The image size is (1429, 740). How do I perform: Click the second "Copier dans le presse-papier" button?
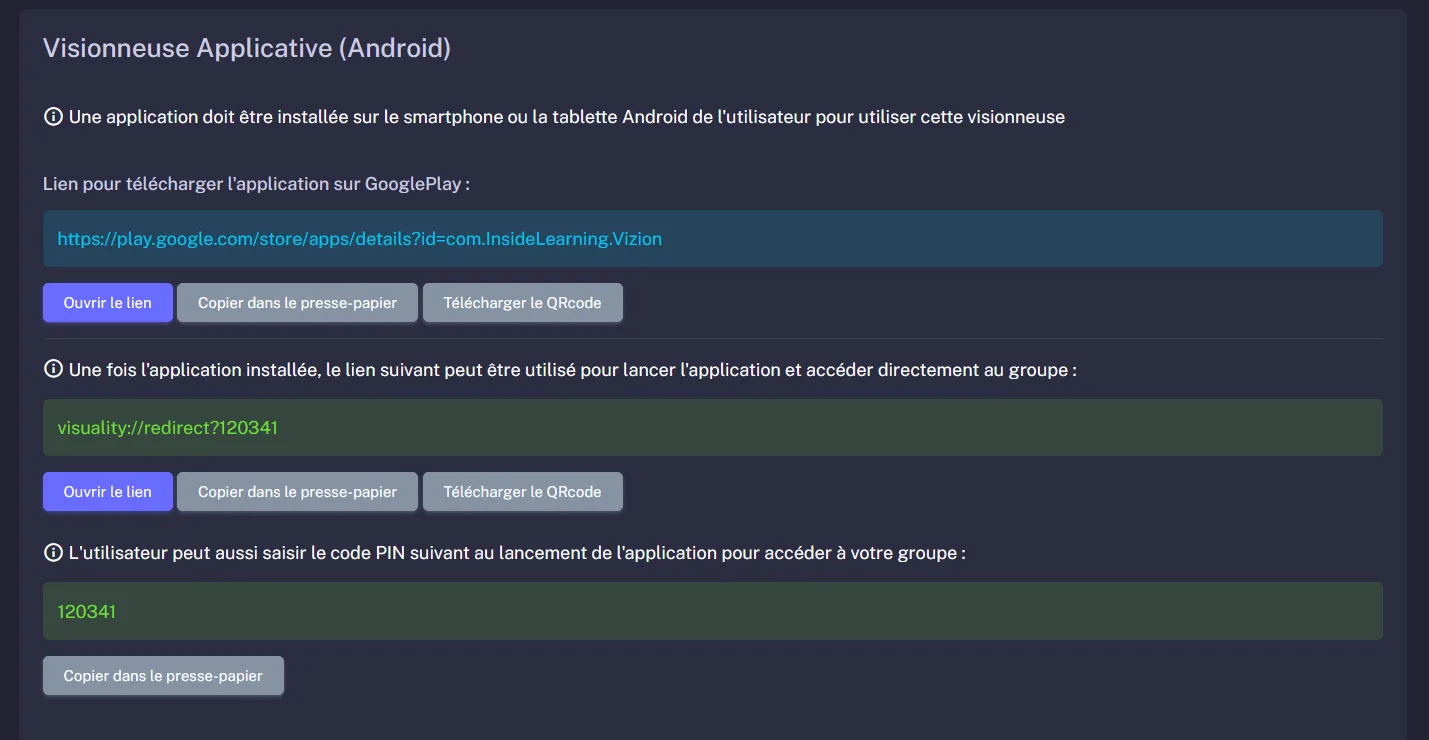tap(297, 491)
